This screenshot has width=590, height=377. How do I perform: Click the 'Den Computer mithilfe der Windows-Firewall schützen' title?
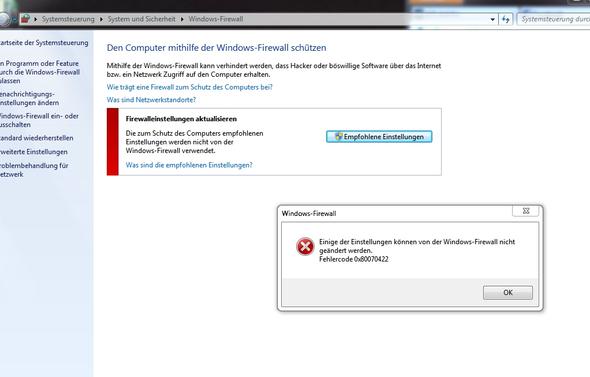click(x=216, y=48)
